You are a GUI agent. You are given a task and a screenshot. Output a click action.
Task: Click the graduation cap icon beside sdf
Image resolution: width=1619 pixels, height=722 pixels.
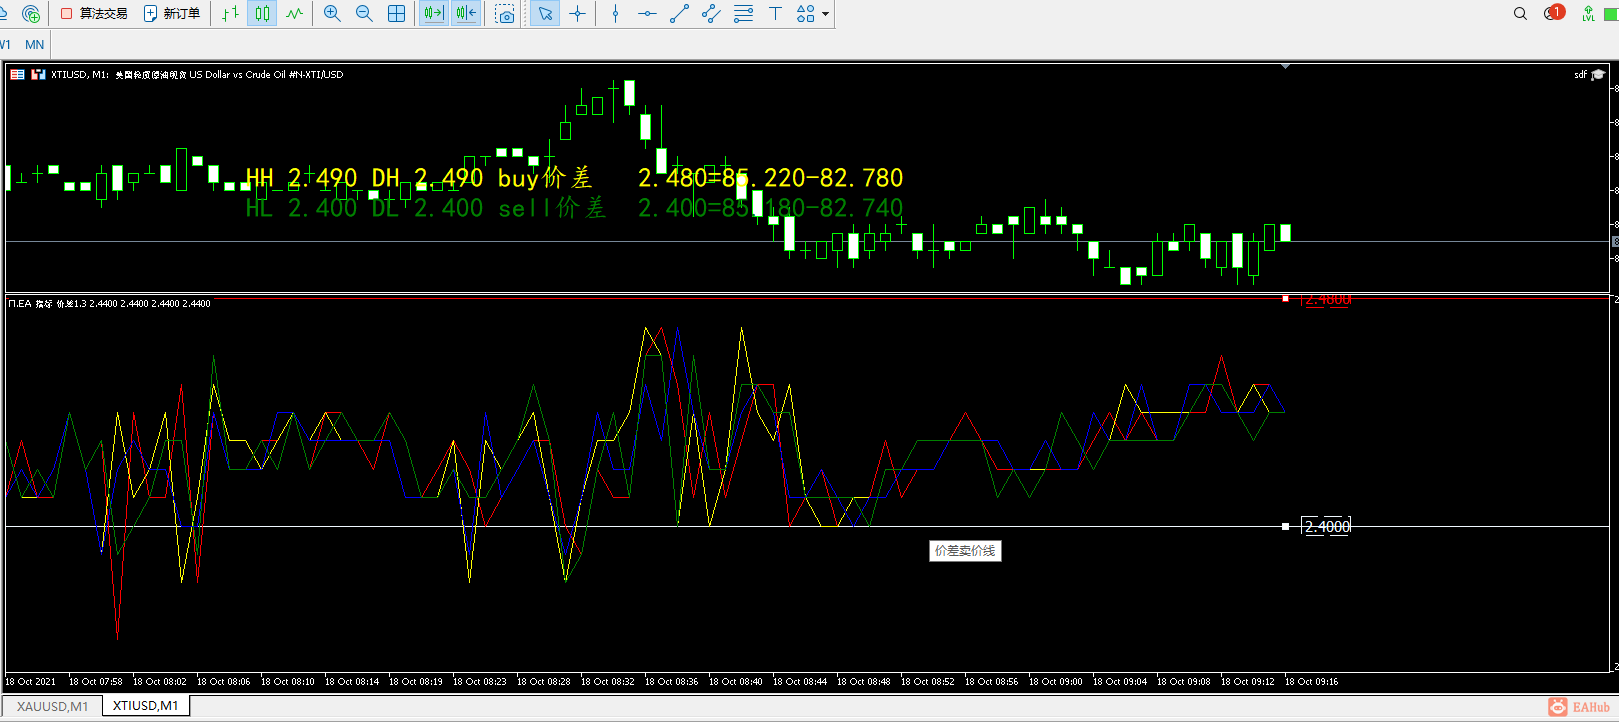(x=1598, y=75)
